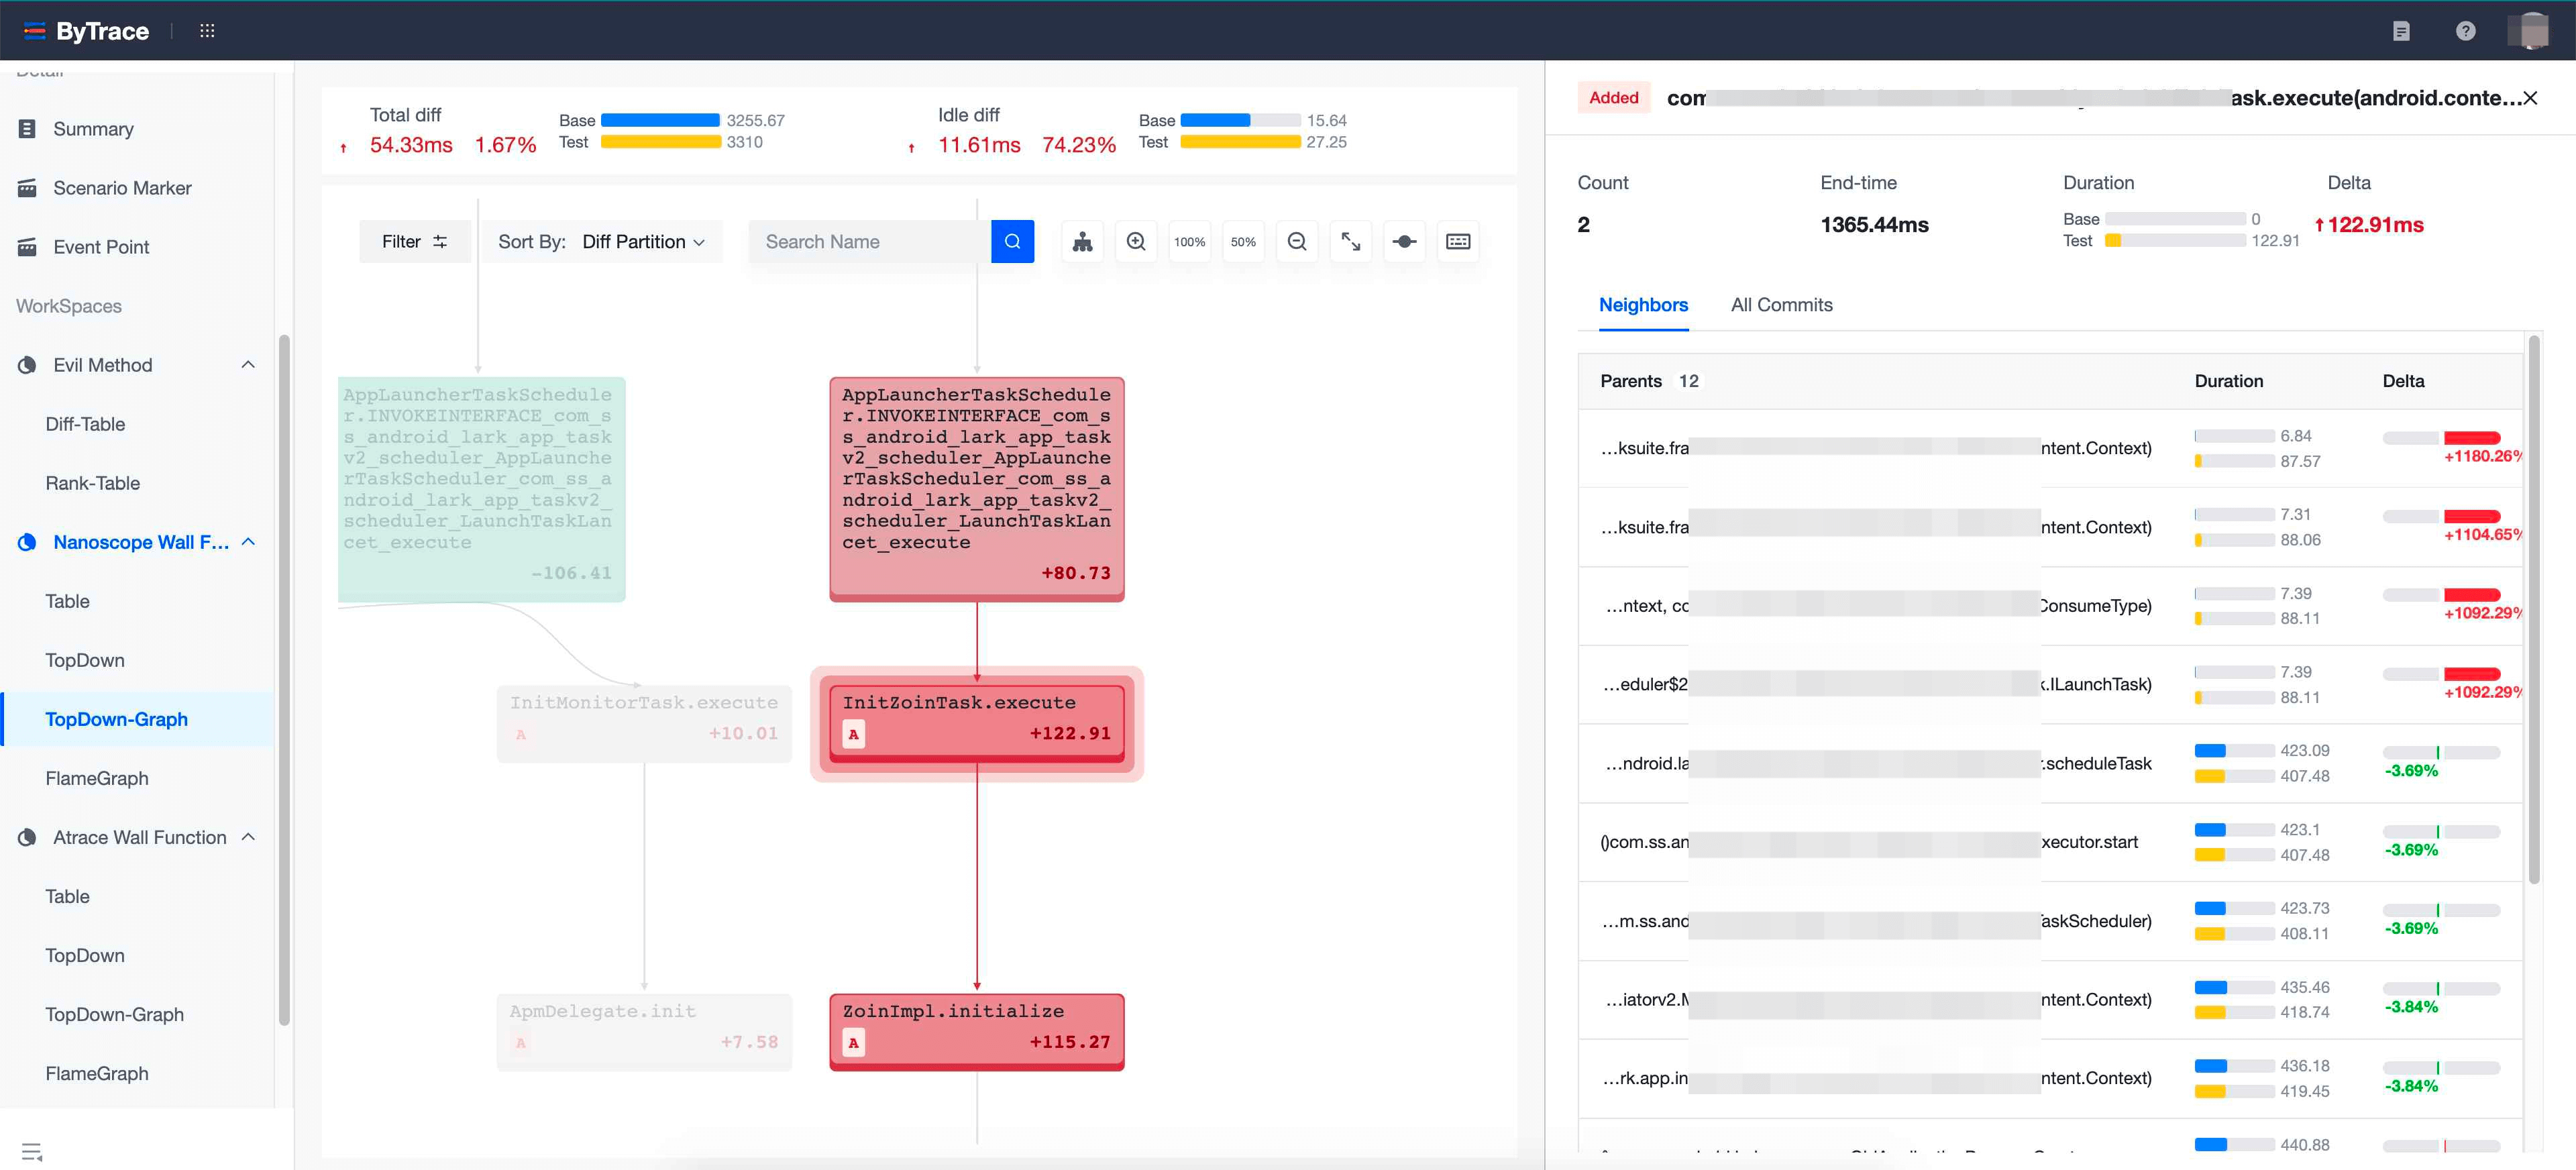Open the apps grid menu icon
This screenshot has width=2576, height=1170.
[x=207, y=30]
